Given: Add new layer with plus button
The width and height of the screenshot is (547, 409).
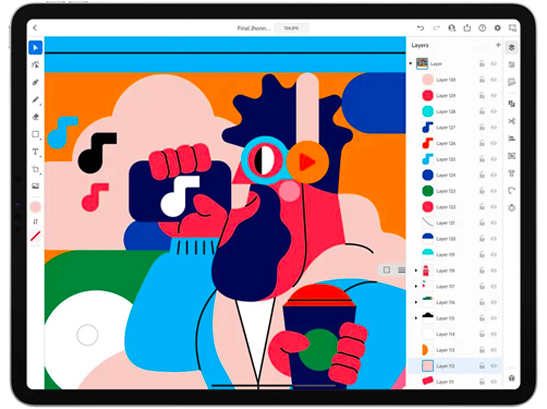Looking at the screenshot, I should pos(498,45).
